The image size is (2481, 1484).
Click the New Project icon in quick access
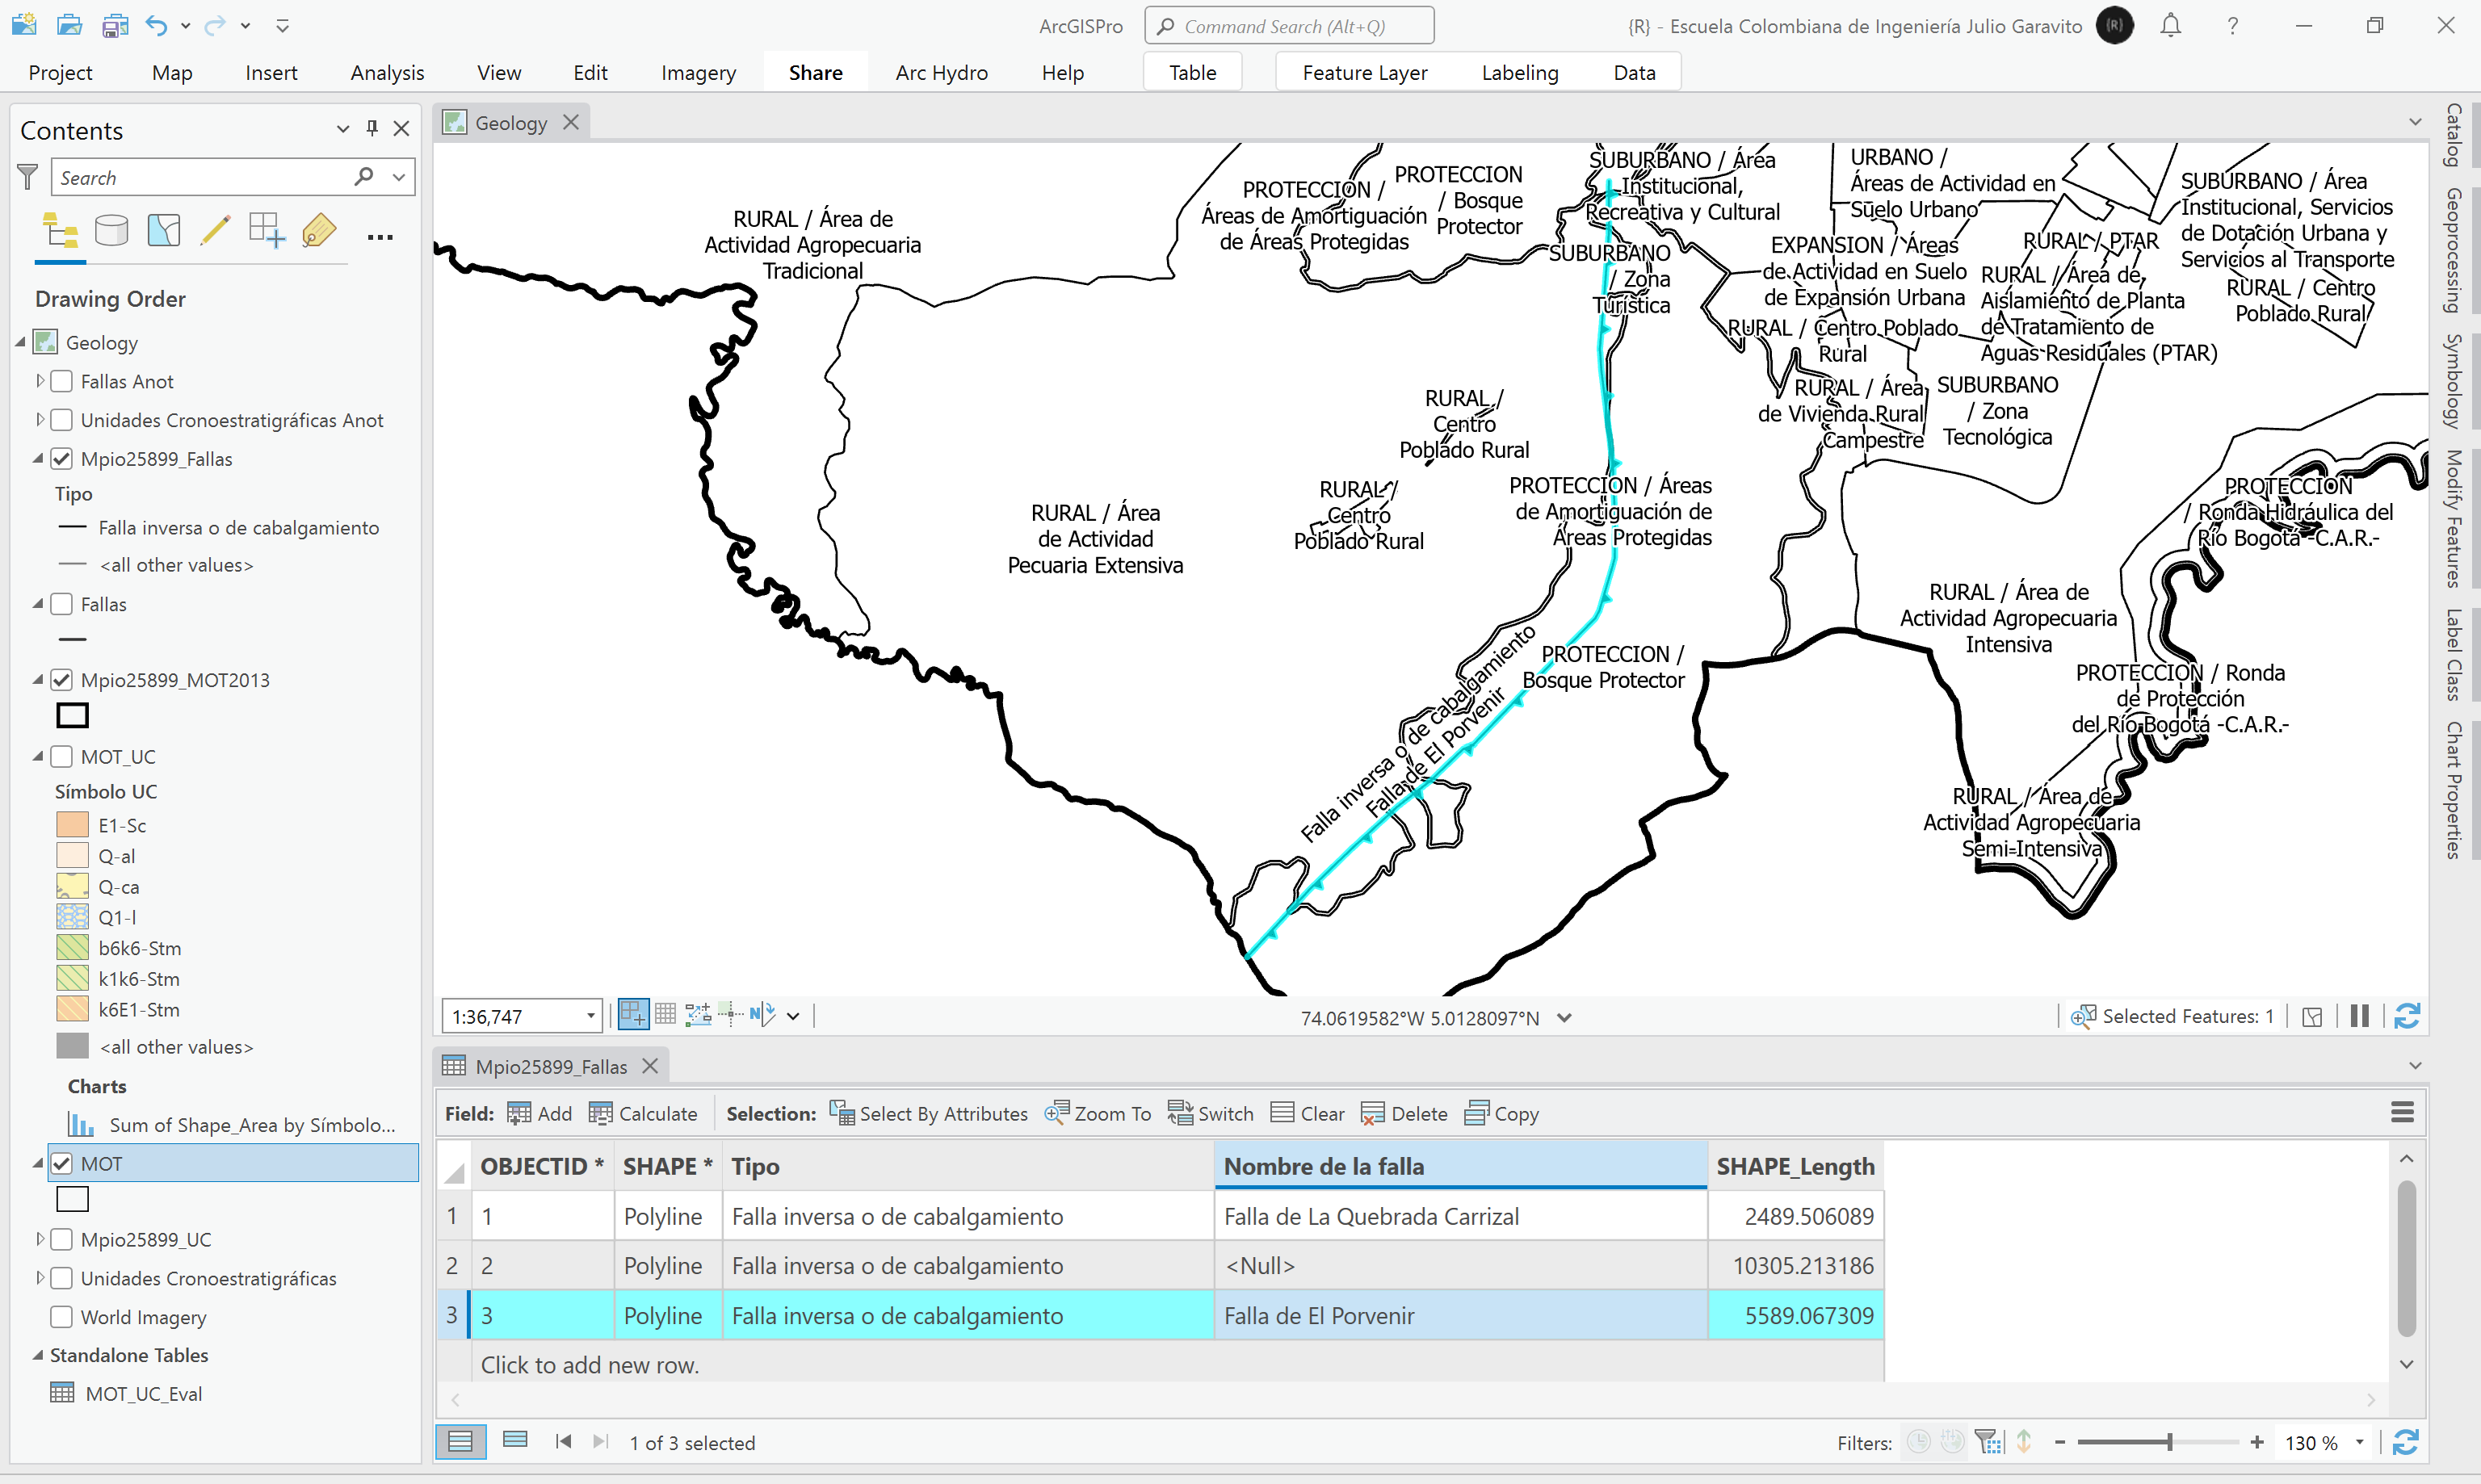point(24,25)
